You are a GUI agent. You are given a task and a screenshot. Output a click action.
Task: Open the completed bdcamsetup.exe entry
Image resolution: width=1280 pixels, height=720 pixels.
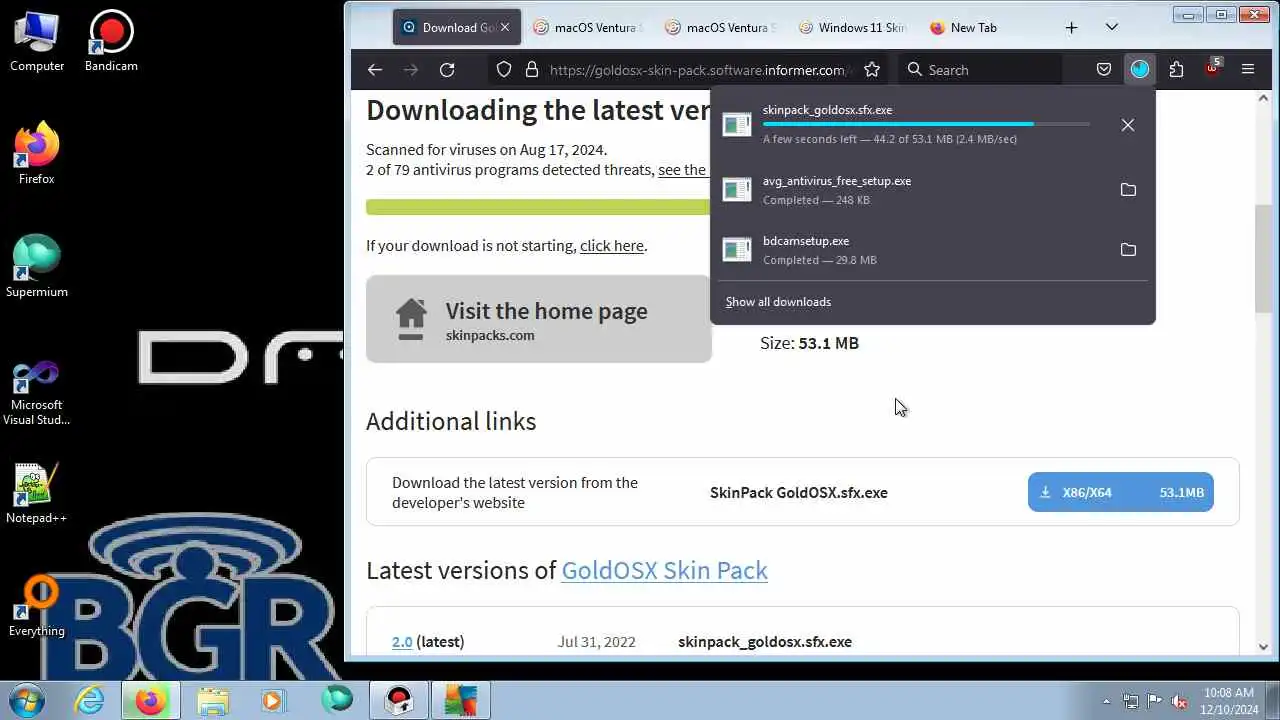(915, 250)
